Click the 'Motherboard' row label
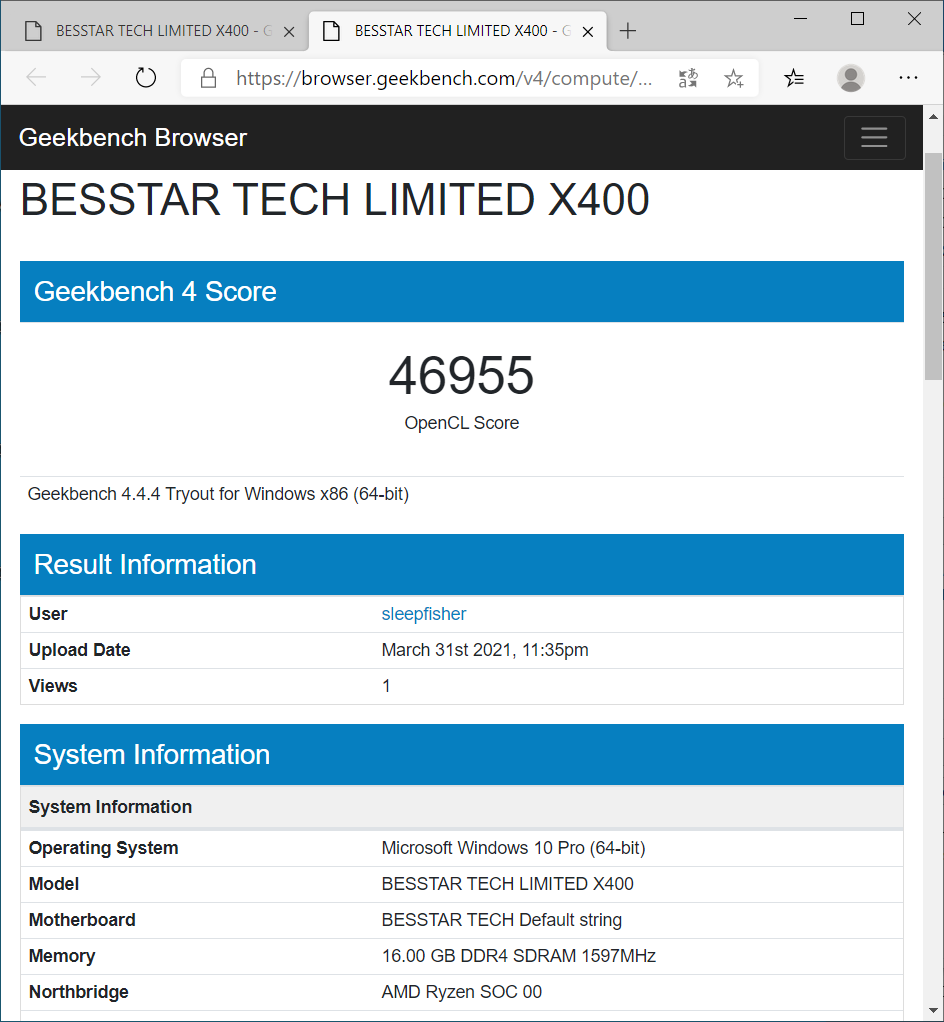The width and height of the screenshot is (944, 1022). 82,920
